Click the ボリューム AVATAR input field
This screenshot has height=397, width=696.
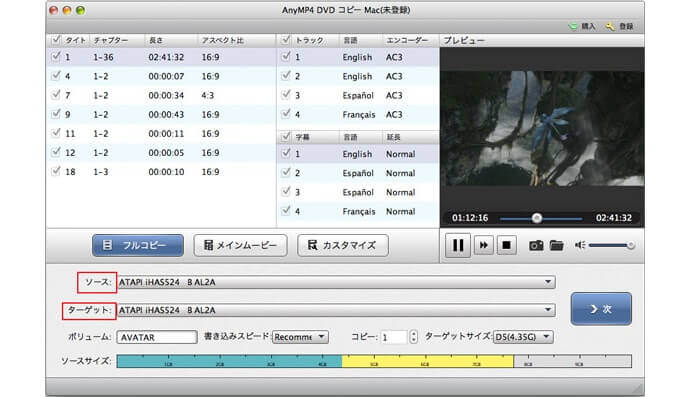[157, 337]
